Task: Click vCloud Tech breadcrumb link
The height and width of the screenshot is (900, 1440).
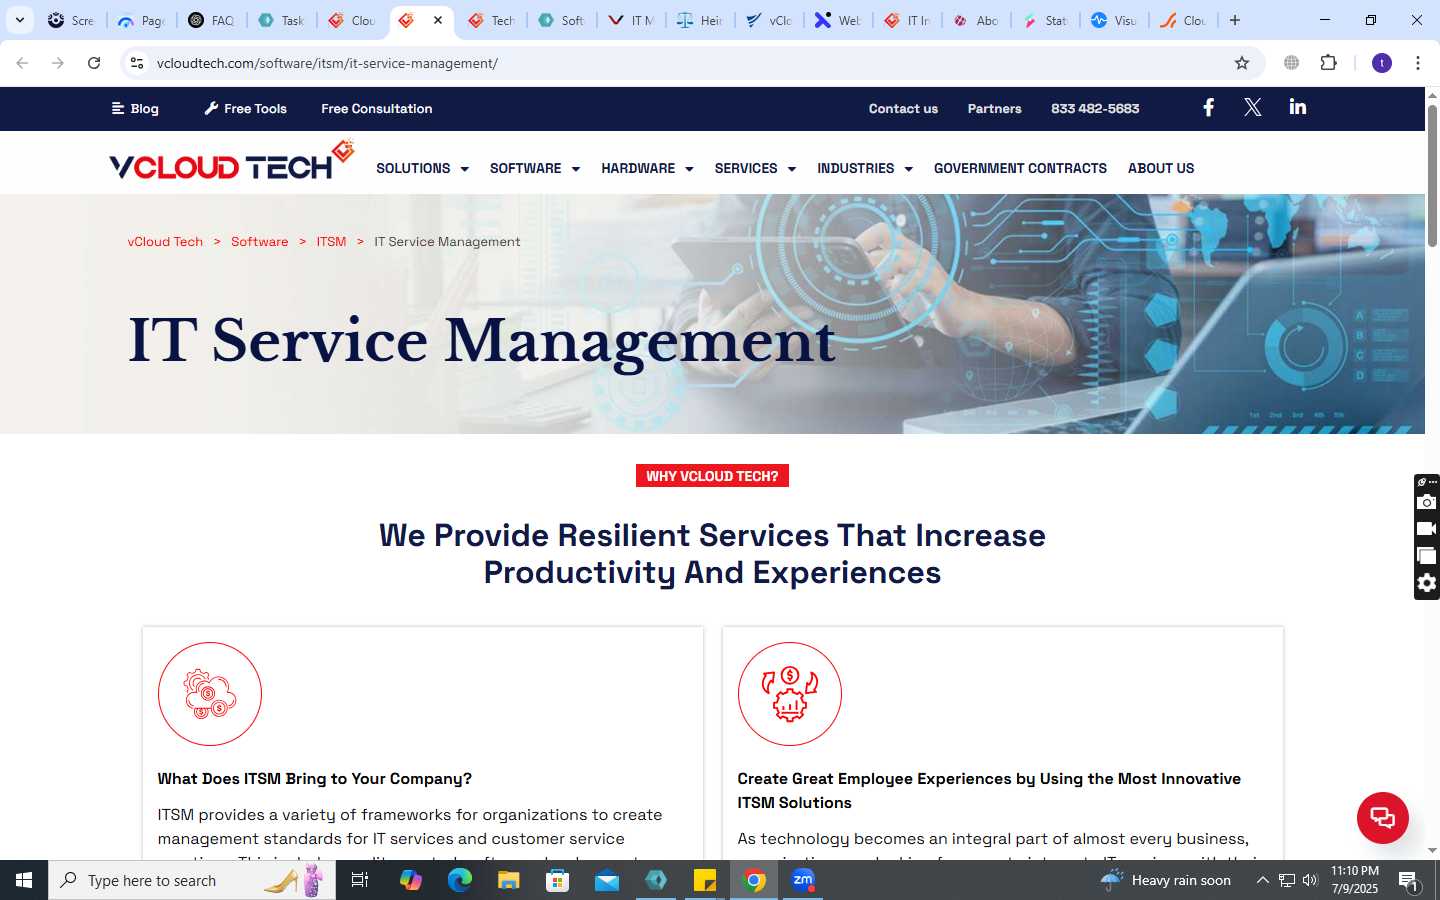Action: click(165, 241)
